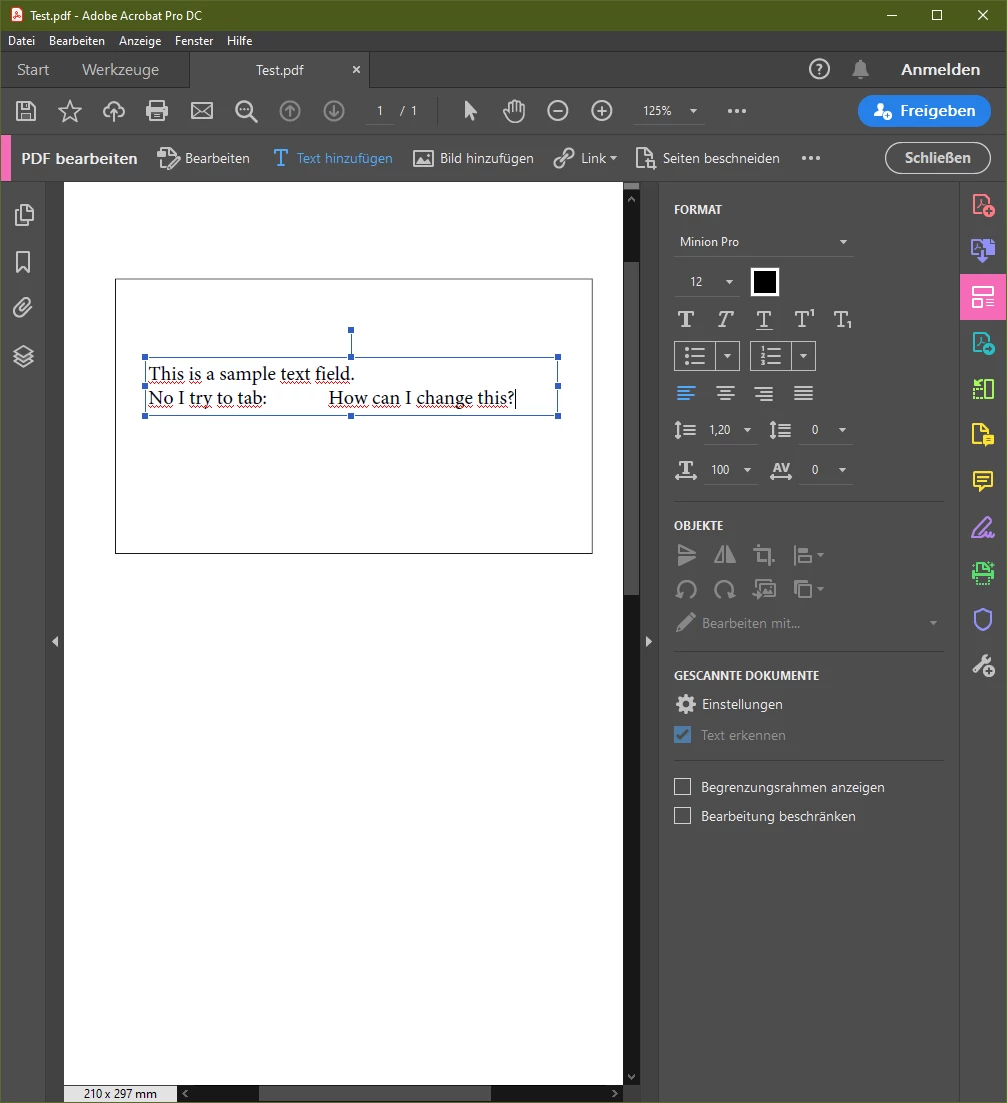Viewport: 1007px width, 1103px height.
Task: Open the find text magnifier
Action: coord(246,111)
